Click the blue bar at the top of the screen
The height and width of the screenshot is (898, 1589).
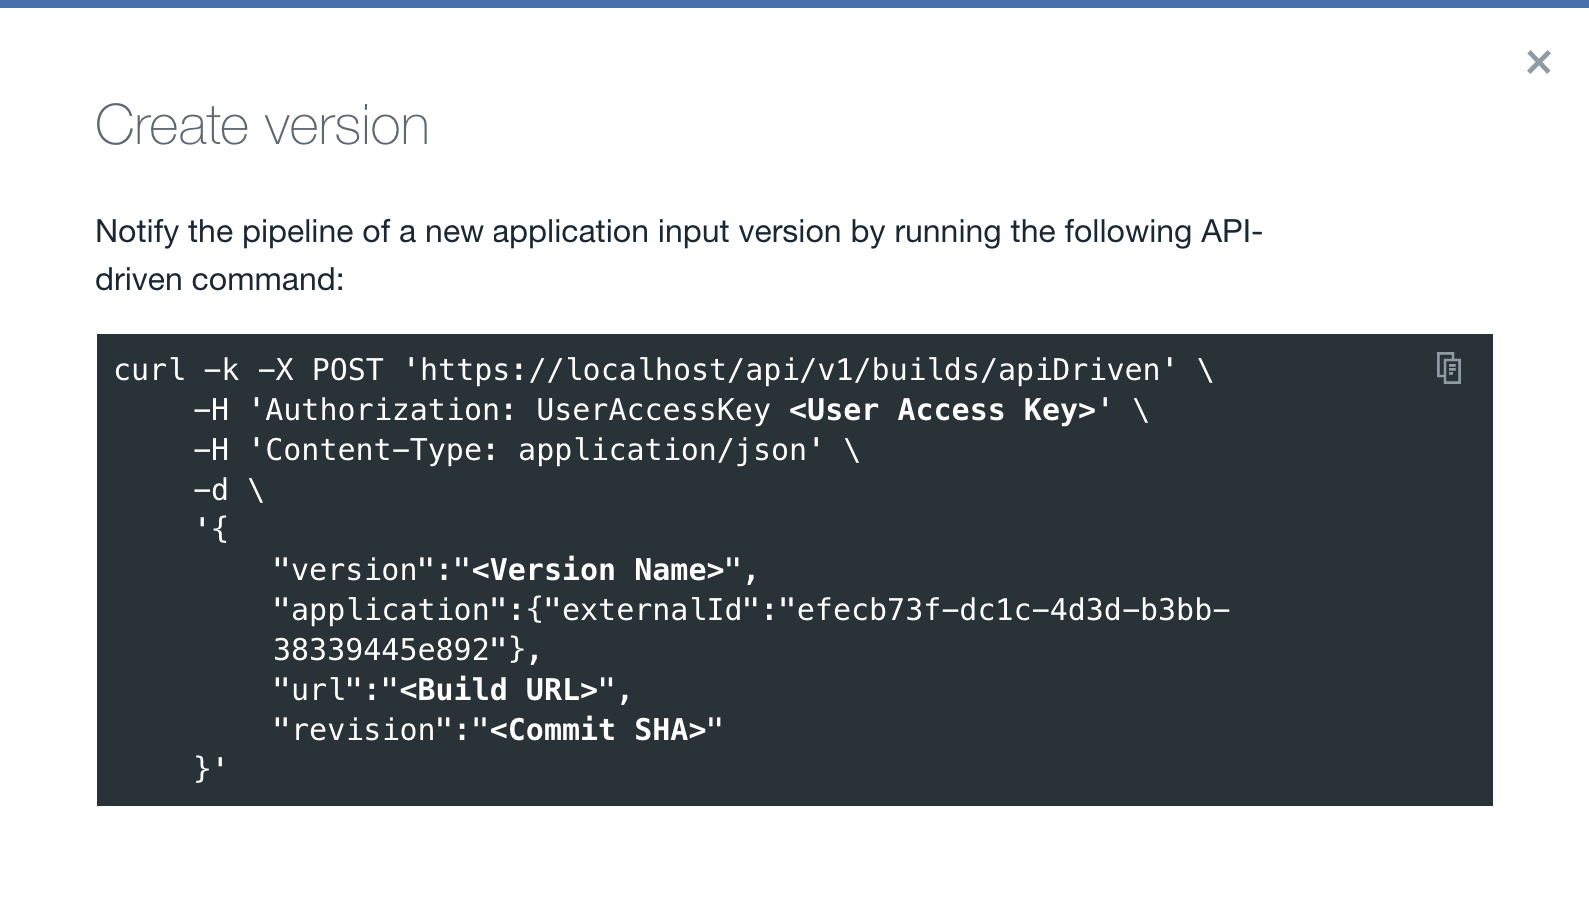coord(794,4)
